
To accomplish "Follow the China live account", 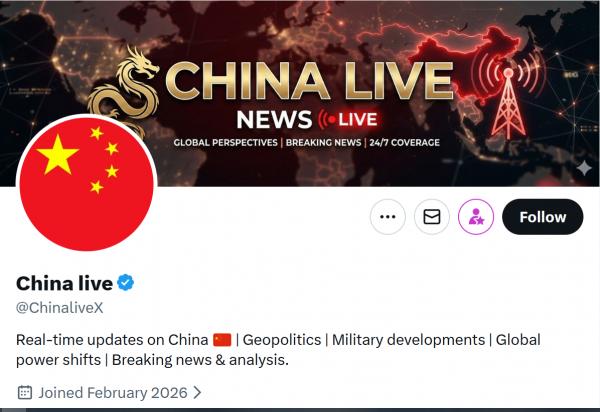I will (543, 217).
